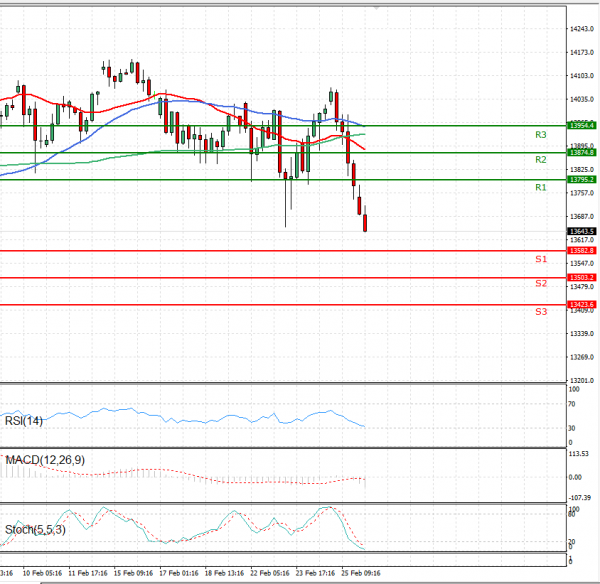This screenshot has width=600, height=584.
Task: Click the 13479.0 price axis value
Action: (582, 287)
